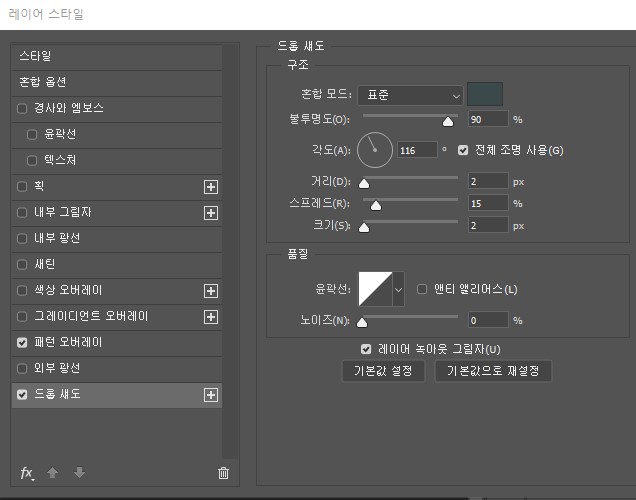This screenshot has height=500, width=636.
Task: Enable the 텍스처 checkbox
Action: coord(32,161)
